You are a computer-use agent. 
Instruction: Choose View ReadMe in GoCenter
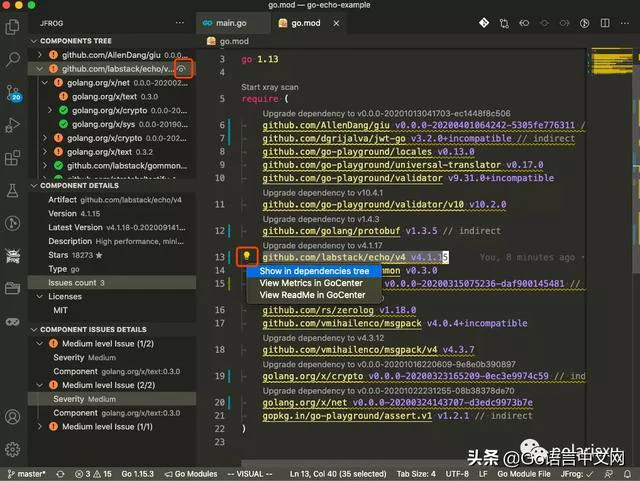[312, 295]
